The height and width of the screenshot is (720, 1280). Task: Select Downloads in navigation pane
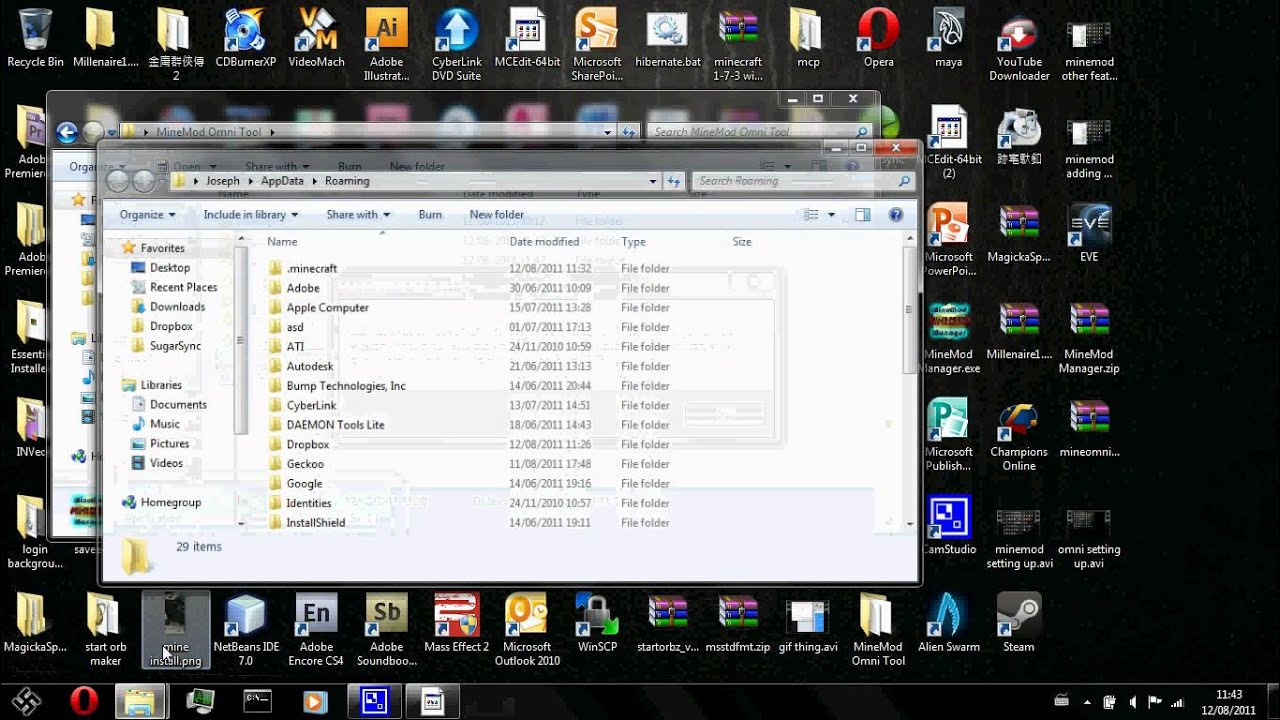point(177,307)
